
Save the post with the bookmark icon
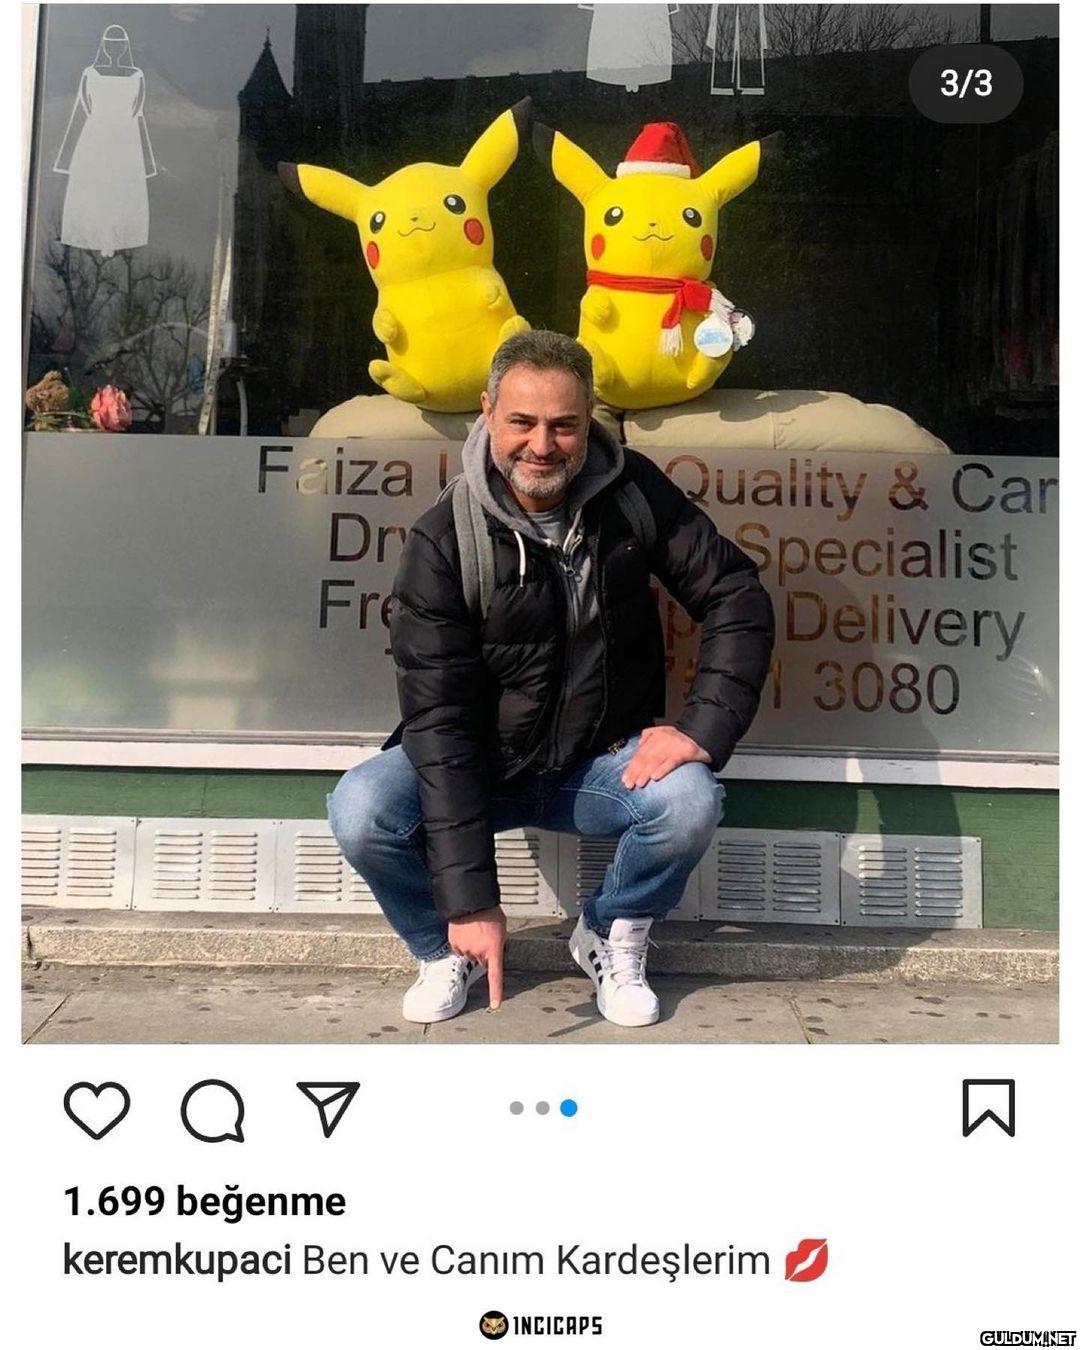coord(988,1107)
